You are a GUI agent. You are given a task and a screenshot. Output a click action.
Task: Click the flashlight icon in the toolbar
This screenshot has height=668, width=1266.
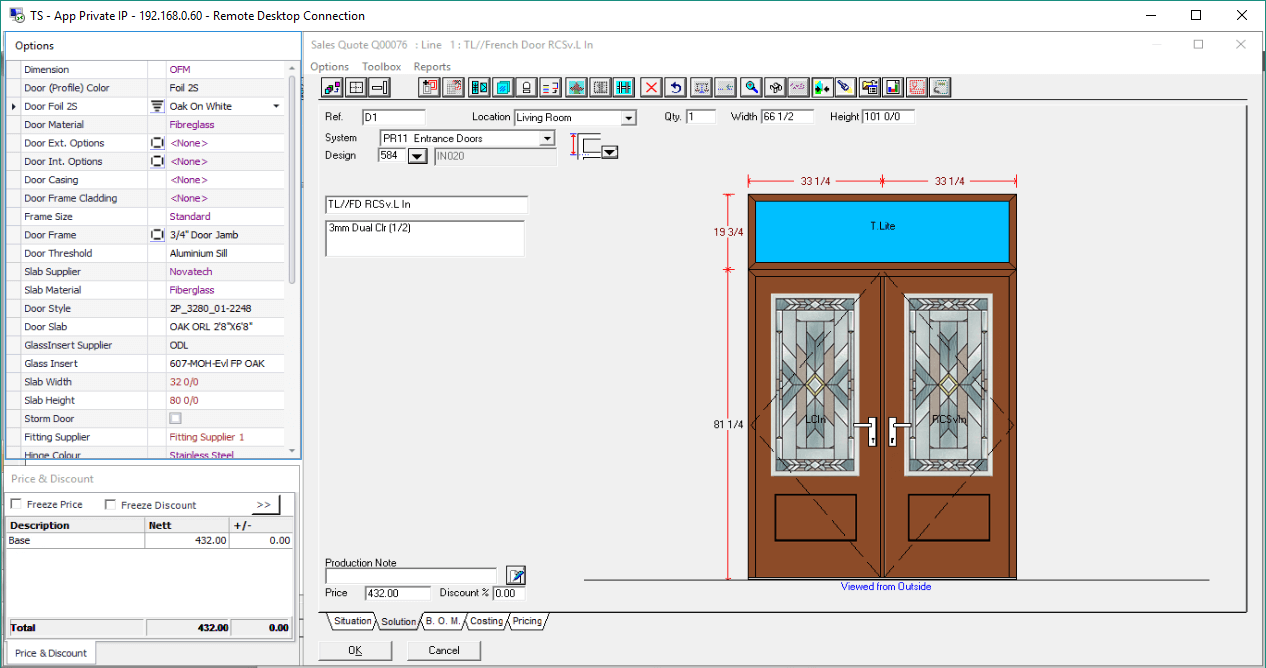845,87
